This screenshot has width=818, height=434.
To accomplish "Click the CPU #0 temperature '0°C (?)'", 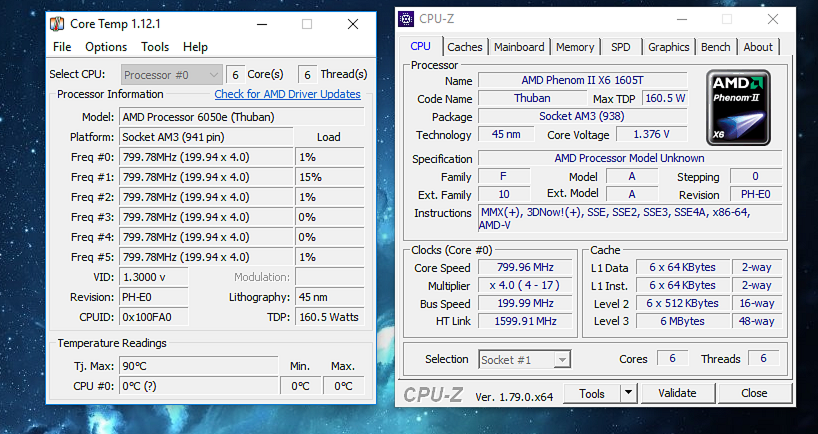I will [199, 387].
